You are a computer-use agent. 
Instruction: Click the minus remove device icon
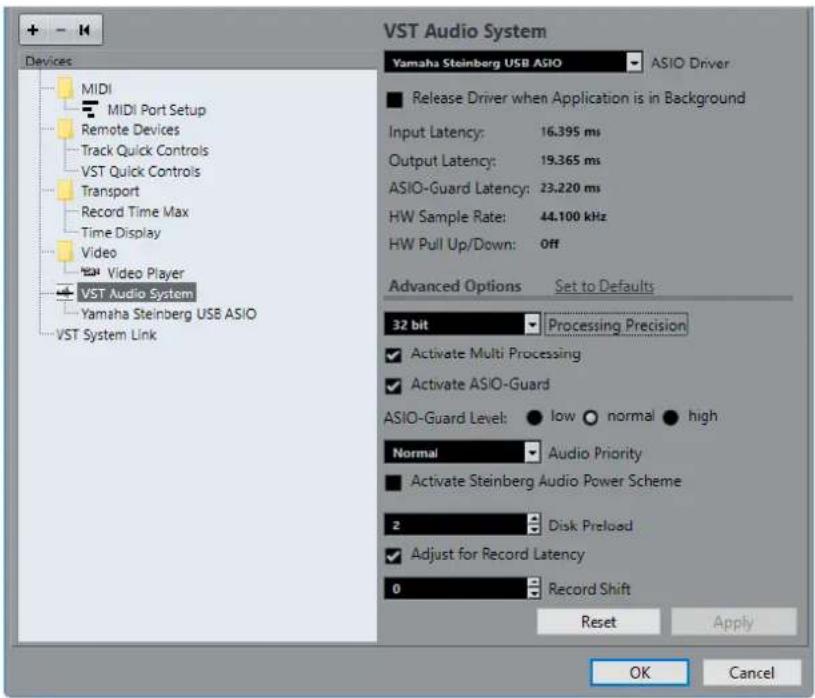60,30
